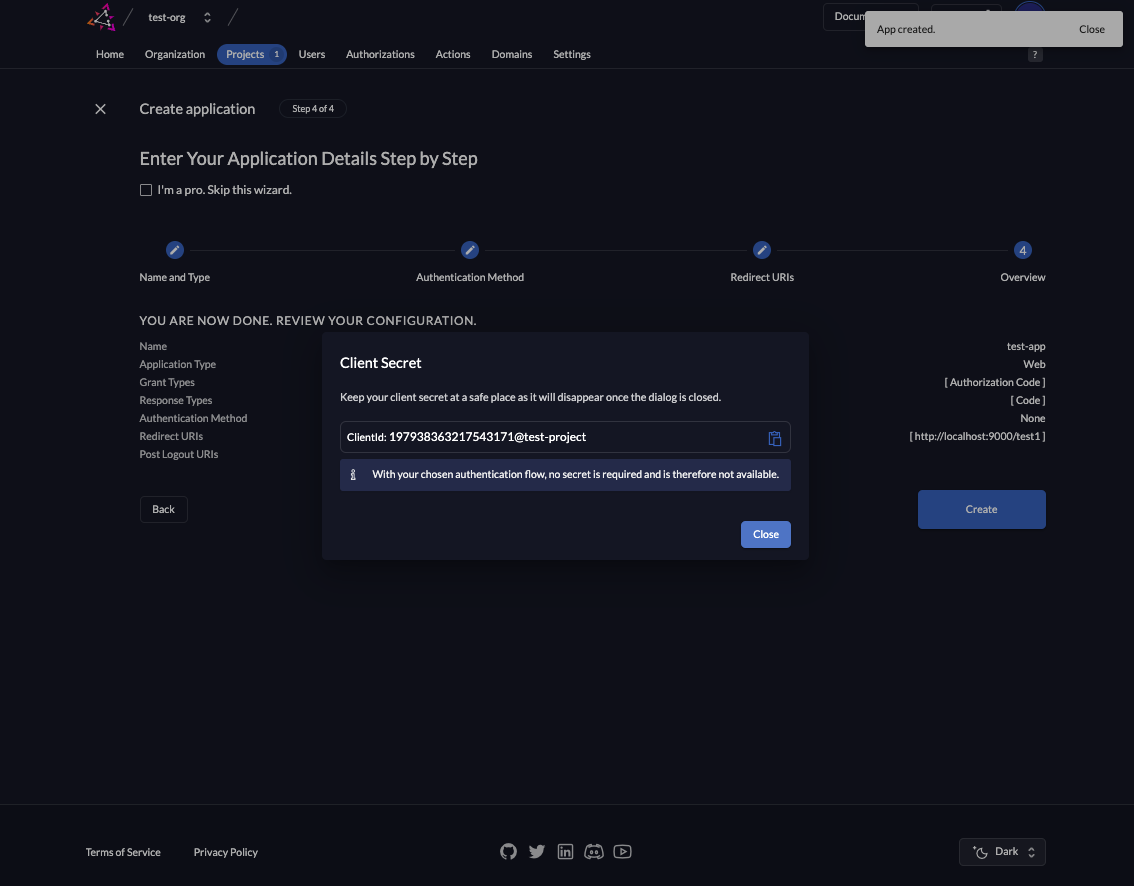Click the Back button
1134x886 pixels.
[x=163, y=509]
